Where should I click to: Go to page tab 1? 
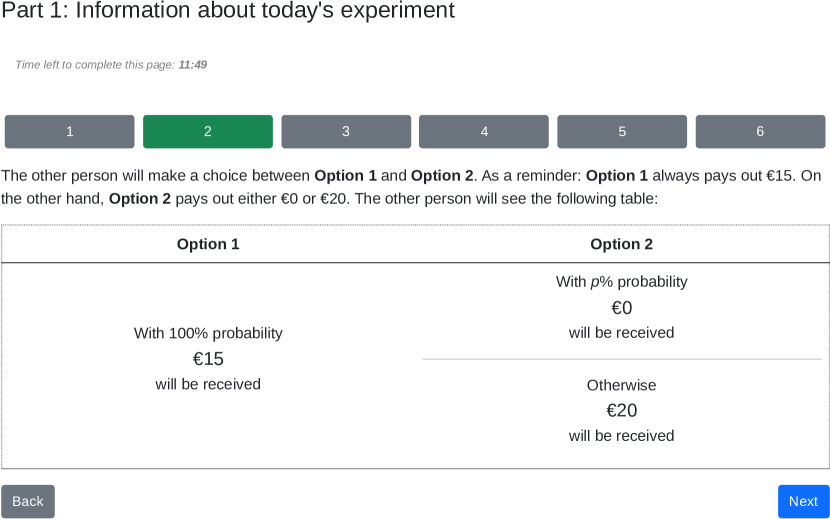(x=69, y=131)
